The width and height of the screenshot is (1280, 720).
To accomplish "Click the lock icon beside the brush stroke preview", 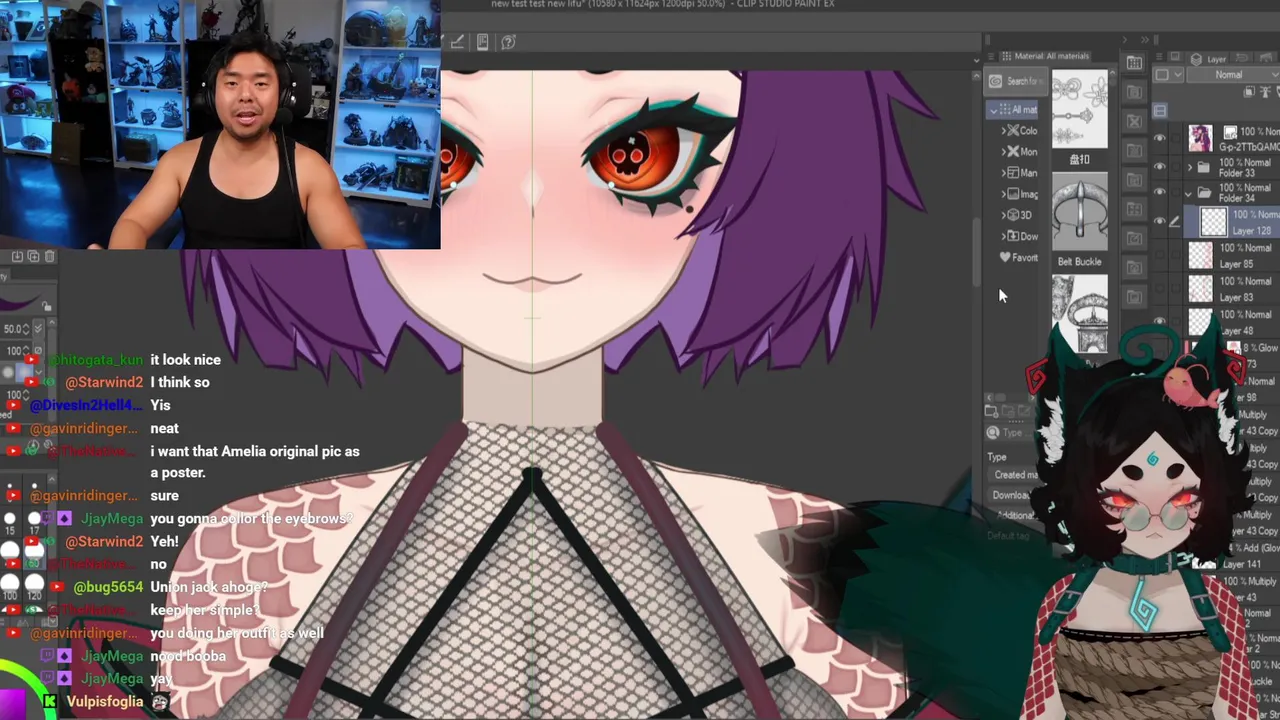I will (x=46, y=306).
